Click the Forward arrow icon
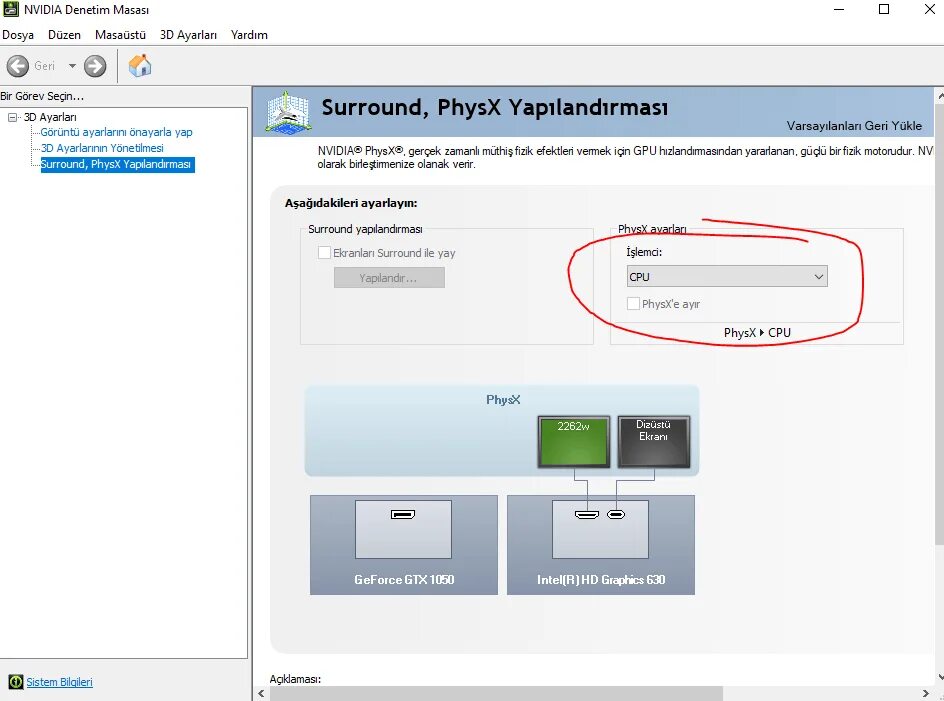The width and height of the screenshot is (944, 701). pyautogui.click(x=95, y=66)
